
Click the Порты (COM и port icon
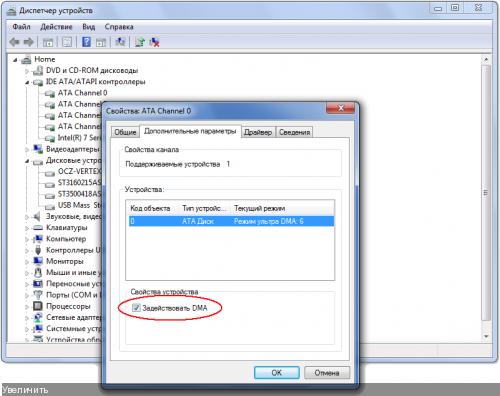tap(38, 295)
